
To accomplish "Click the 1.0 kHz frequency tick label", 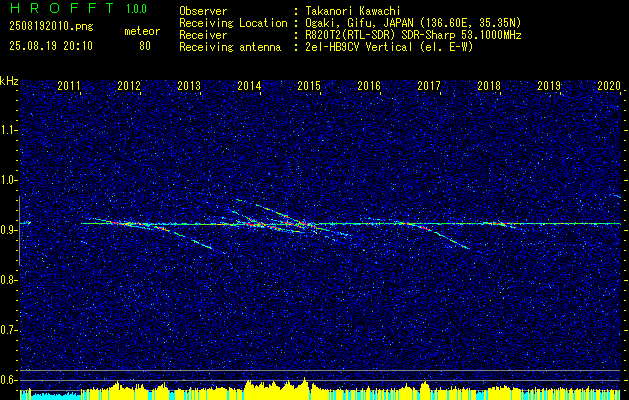I will tap(8, 180).
